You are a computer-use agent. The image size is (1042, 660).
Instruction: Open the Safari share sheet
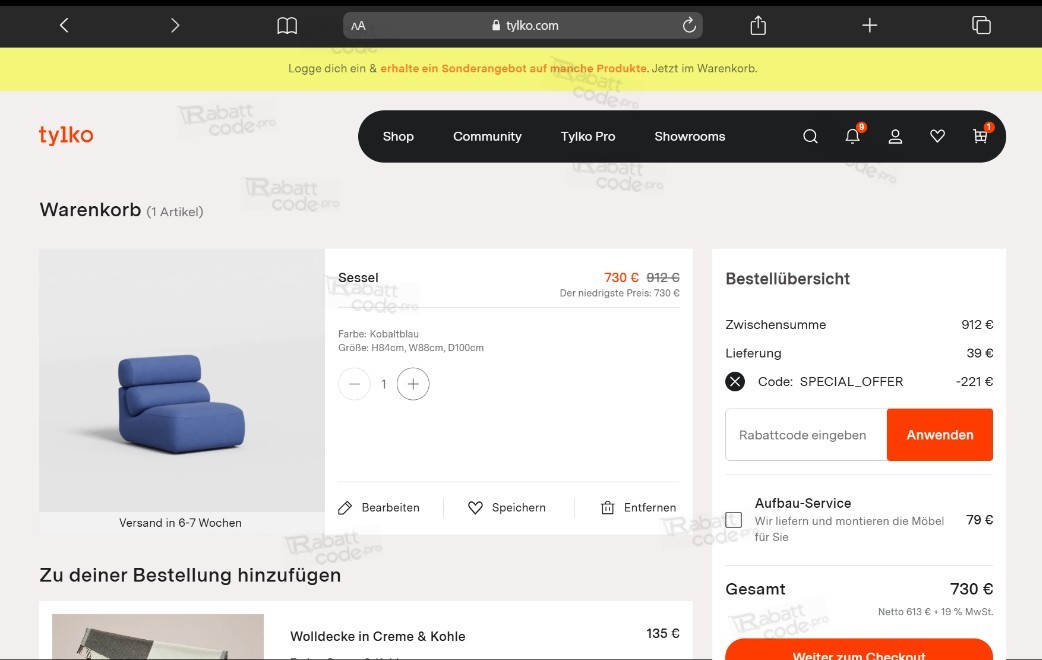758,25
